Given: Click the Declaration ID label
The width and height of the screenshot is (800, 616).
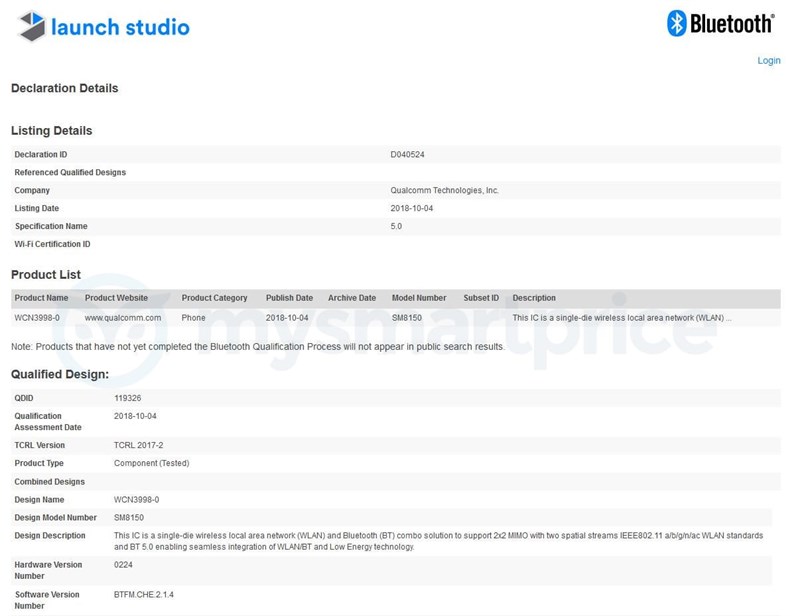Looking at the screenshot, I should click(x=41, y=155).
